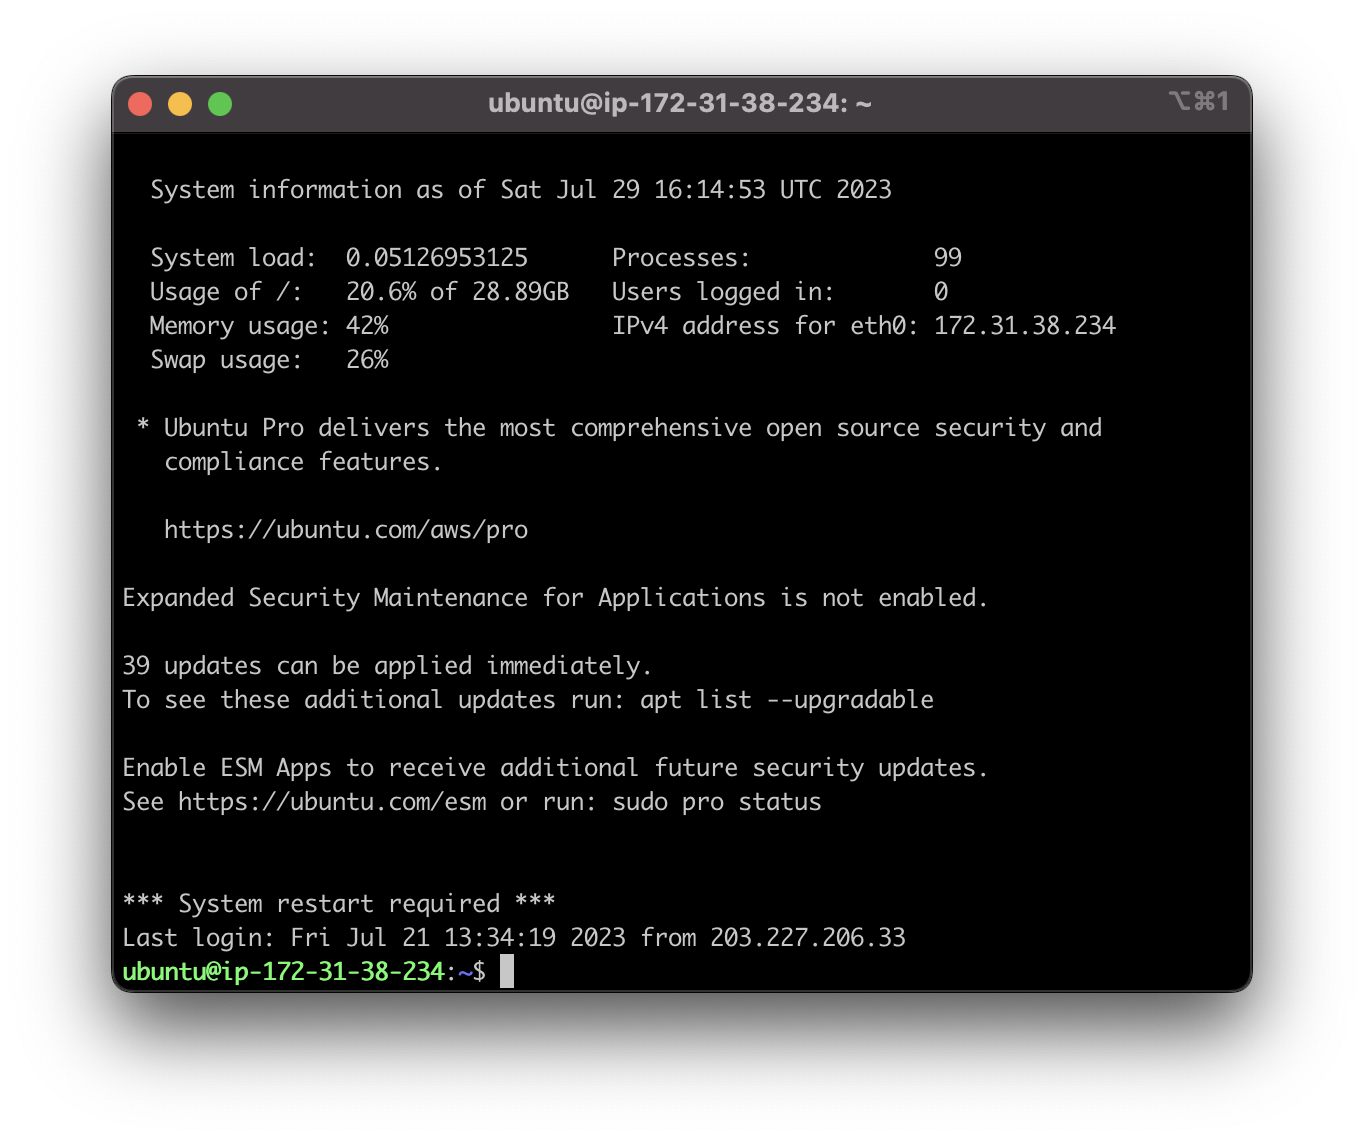Click the window title ubuntu@ip-172-31-38-234

pyautogui.click(x=680, y=103)
